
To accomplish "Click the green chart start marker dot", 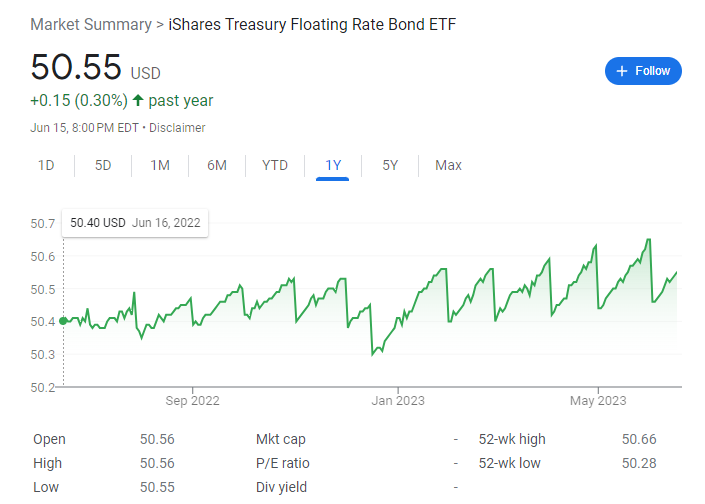I will pos(64,321).
